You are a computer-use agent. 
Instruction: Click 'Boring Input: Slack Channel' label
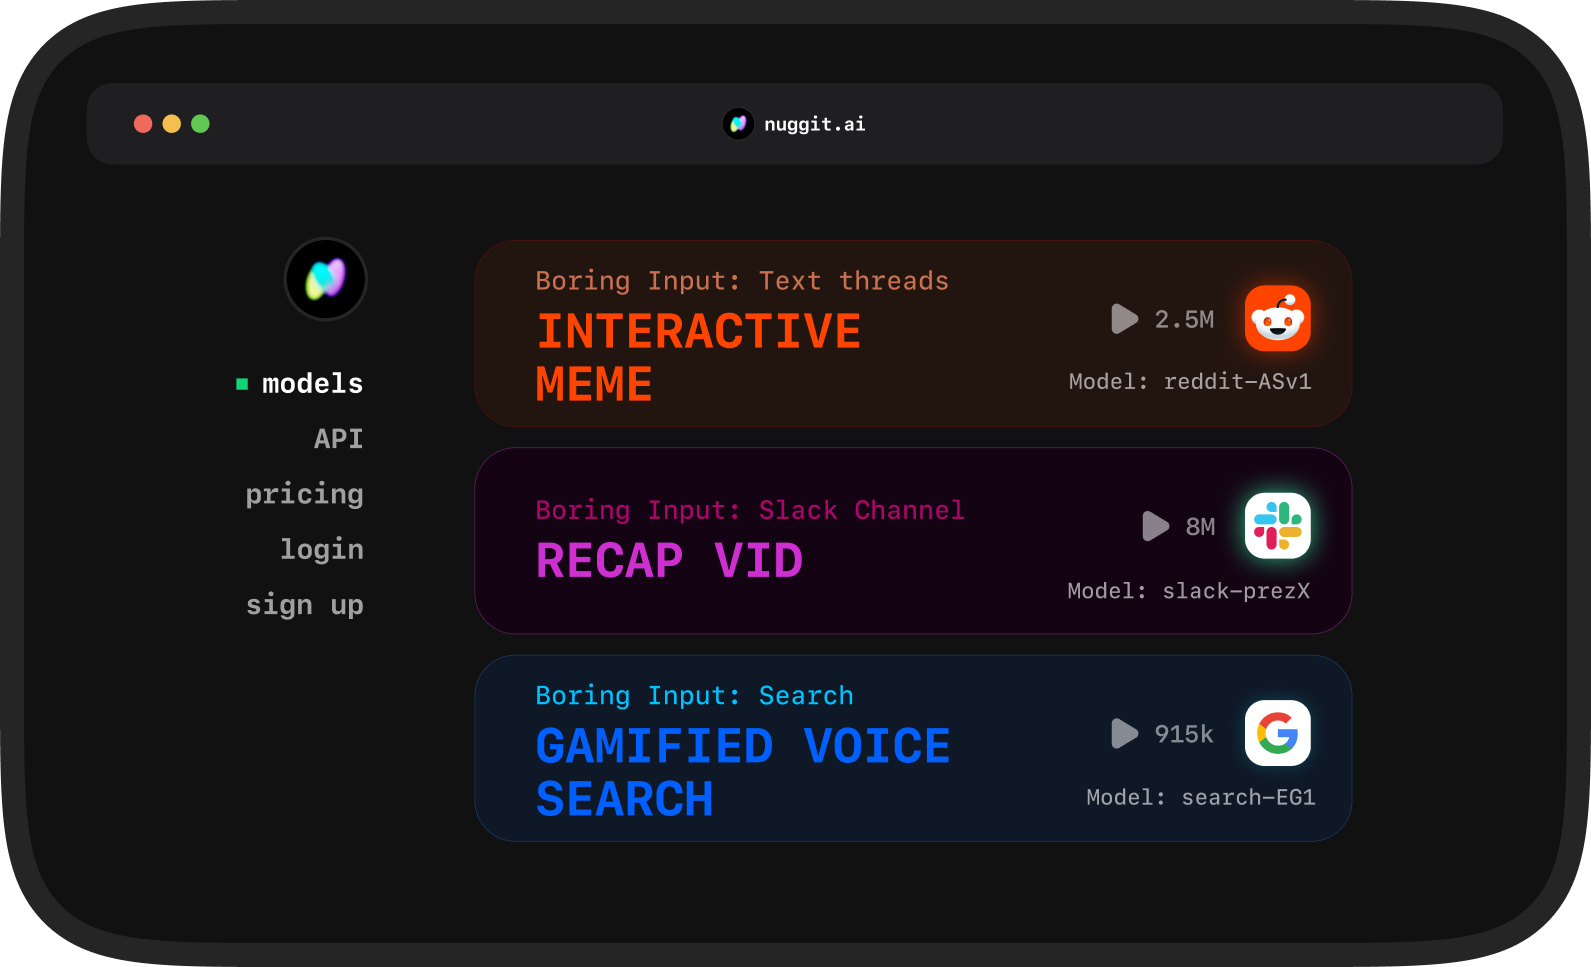pyautogui.click(x=750, y=510)
